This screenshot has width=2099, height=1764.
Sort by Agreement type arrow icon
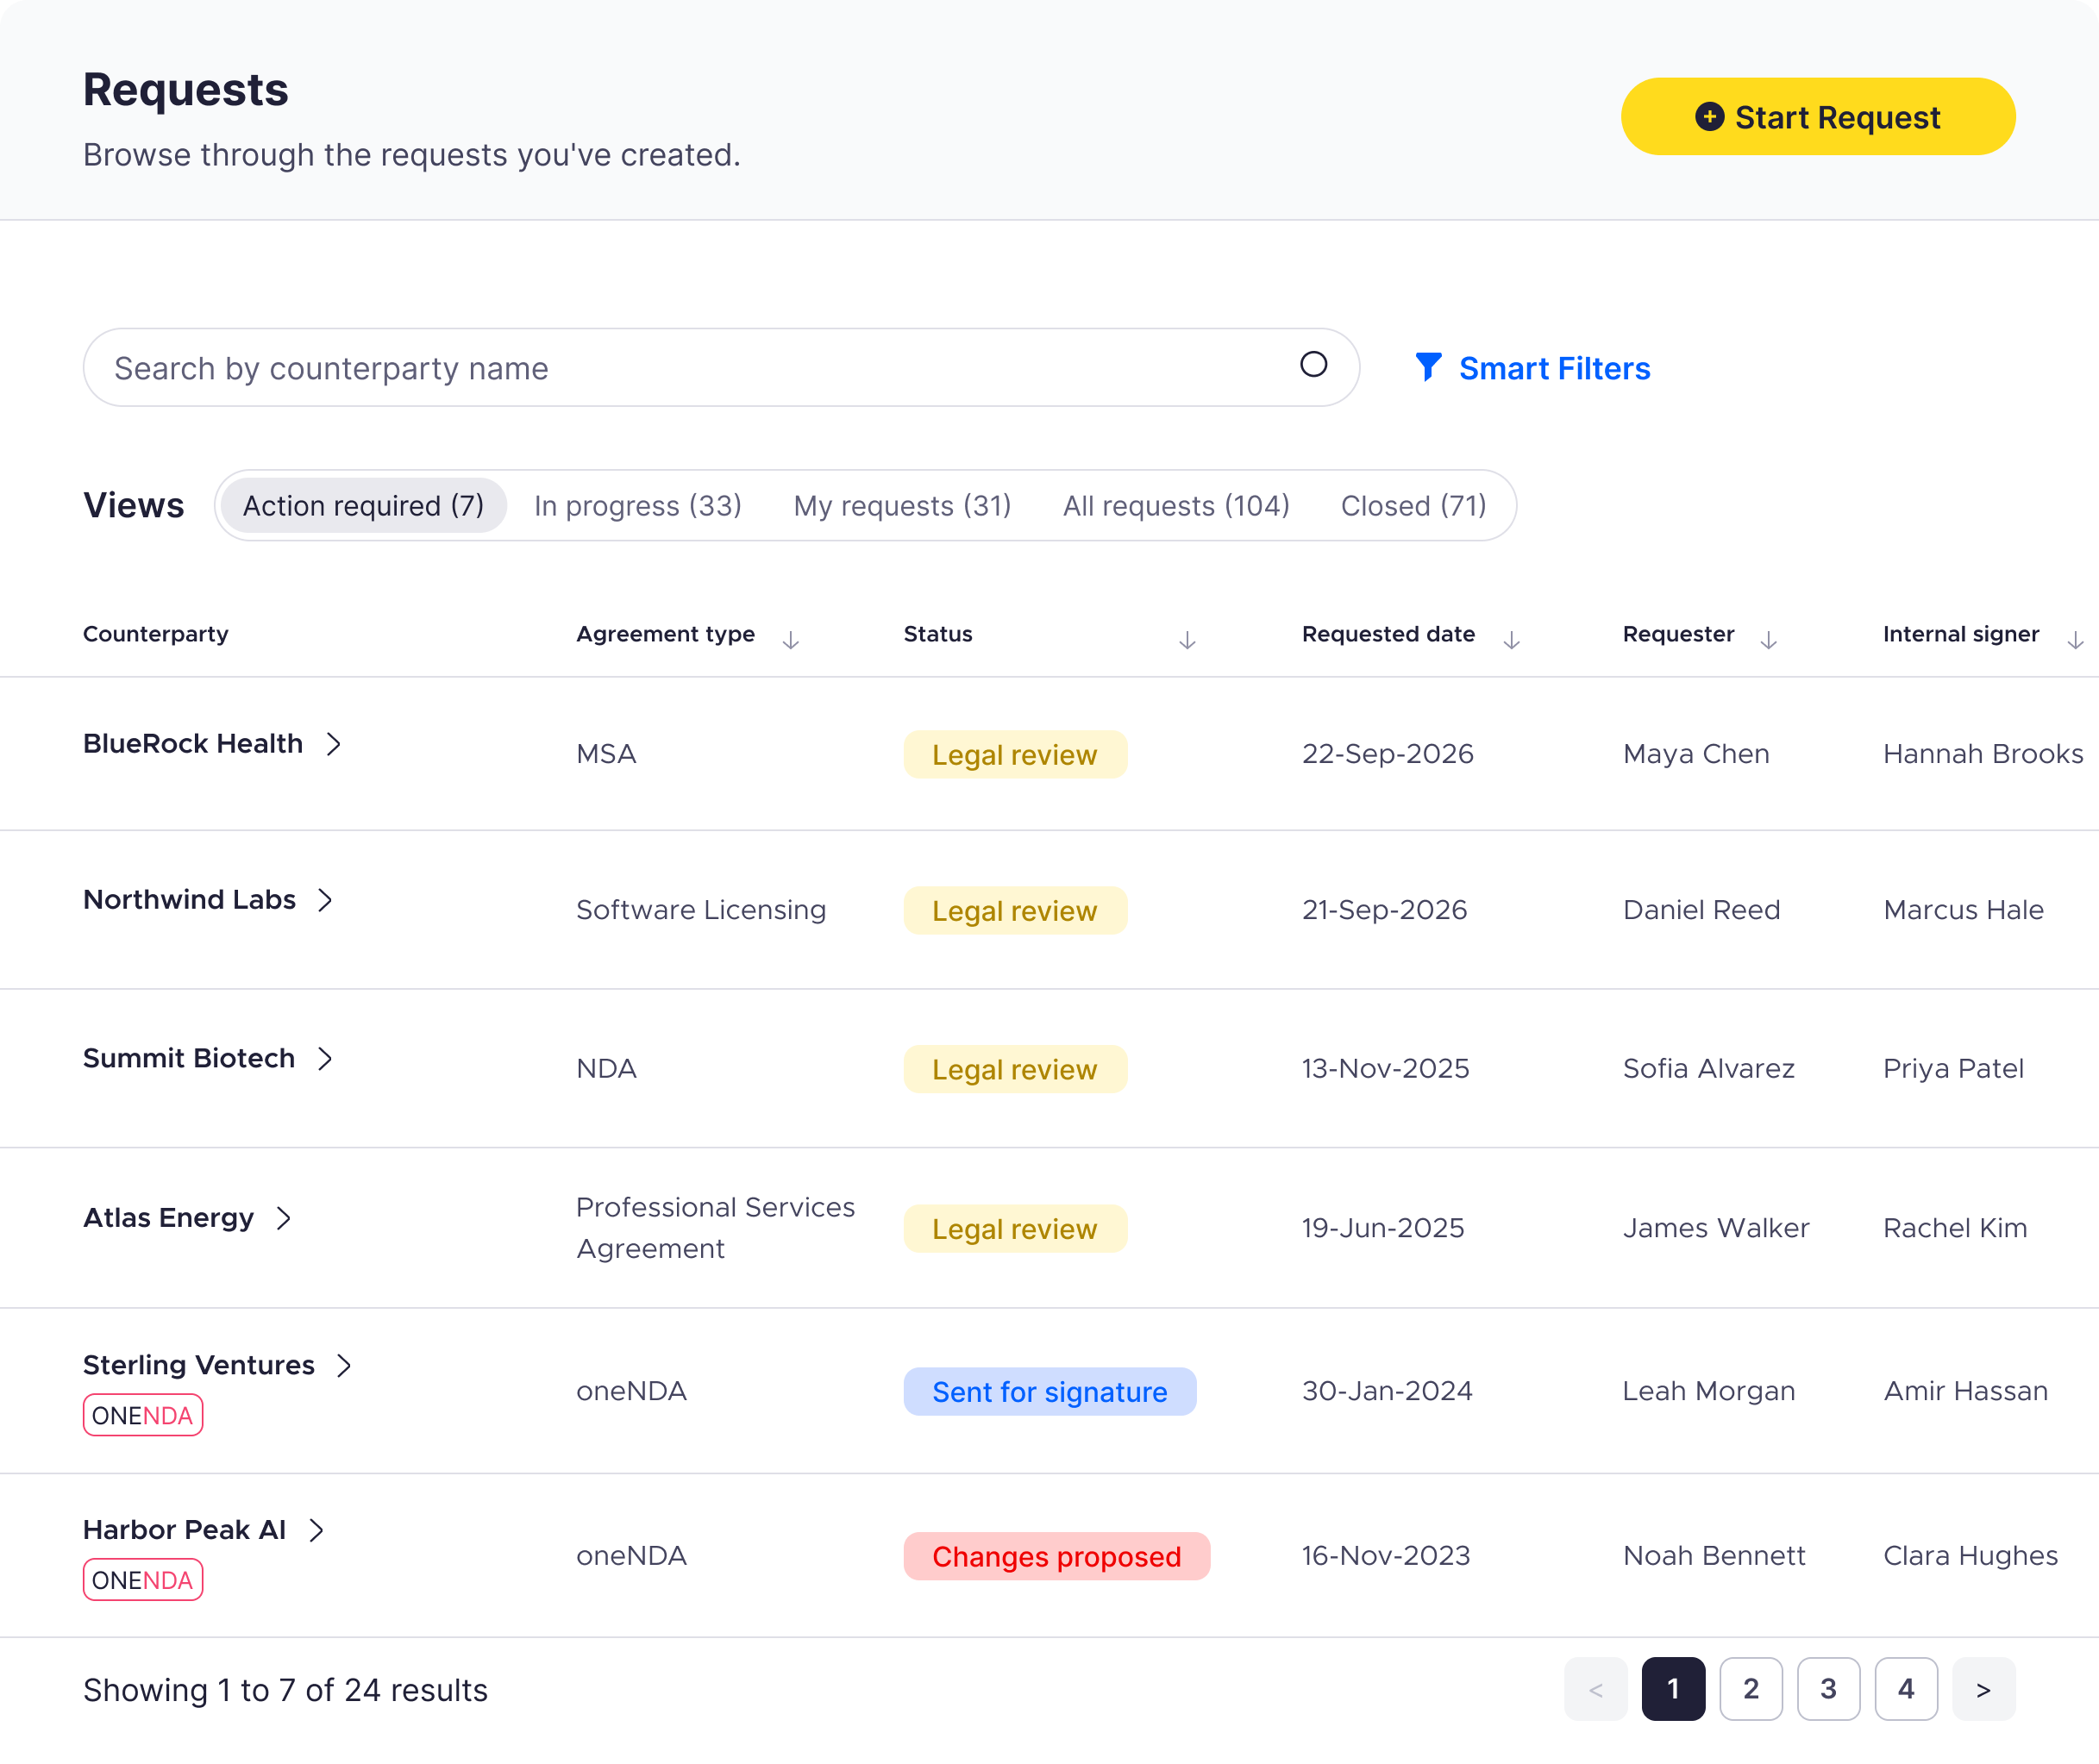pos(790,640)
